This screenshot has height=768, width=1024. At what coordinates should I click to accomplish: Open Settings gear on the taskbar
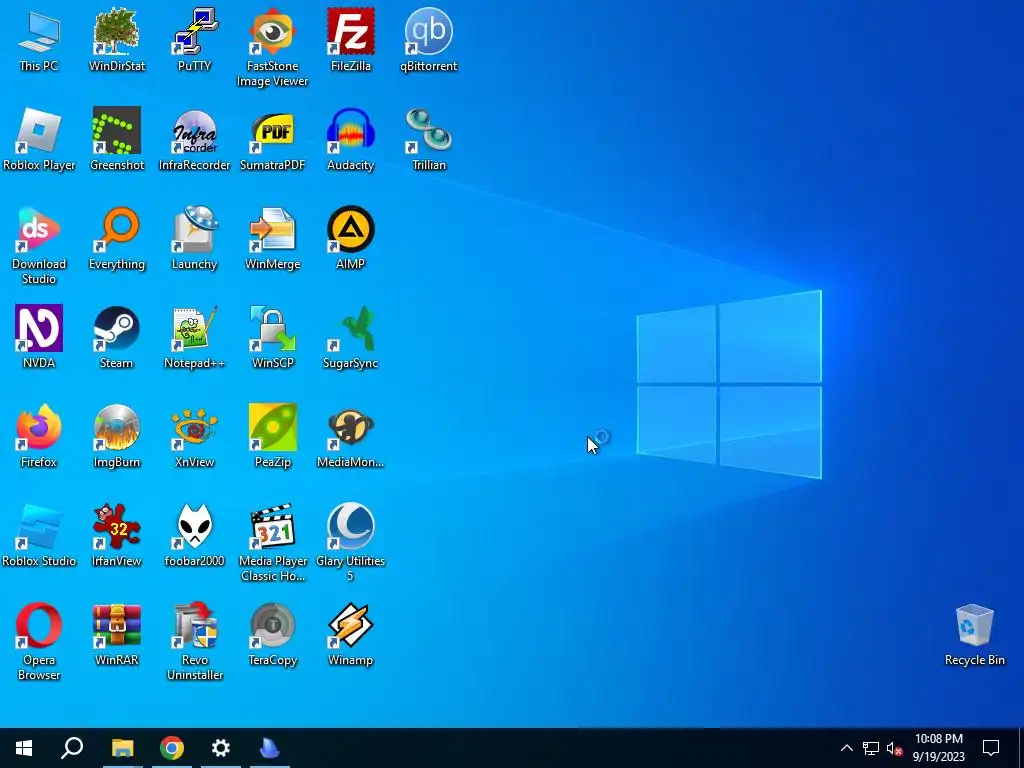coord(221,748)
